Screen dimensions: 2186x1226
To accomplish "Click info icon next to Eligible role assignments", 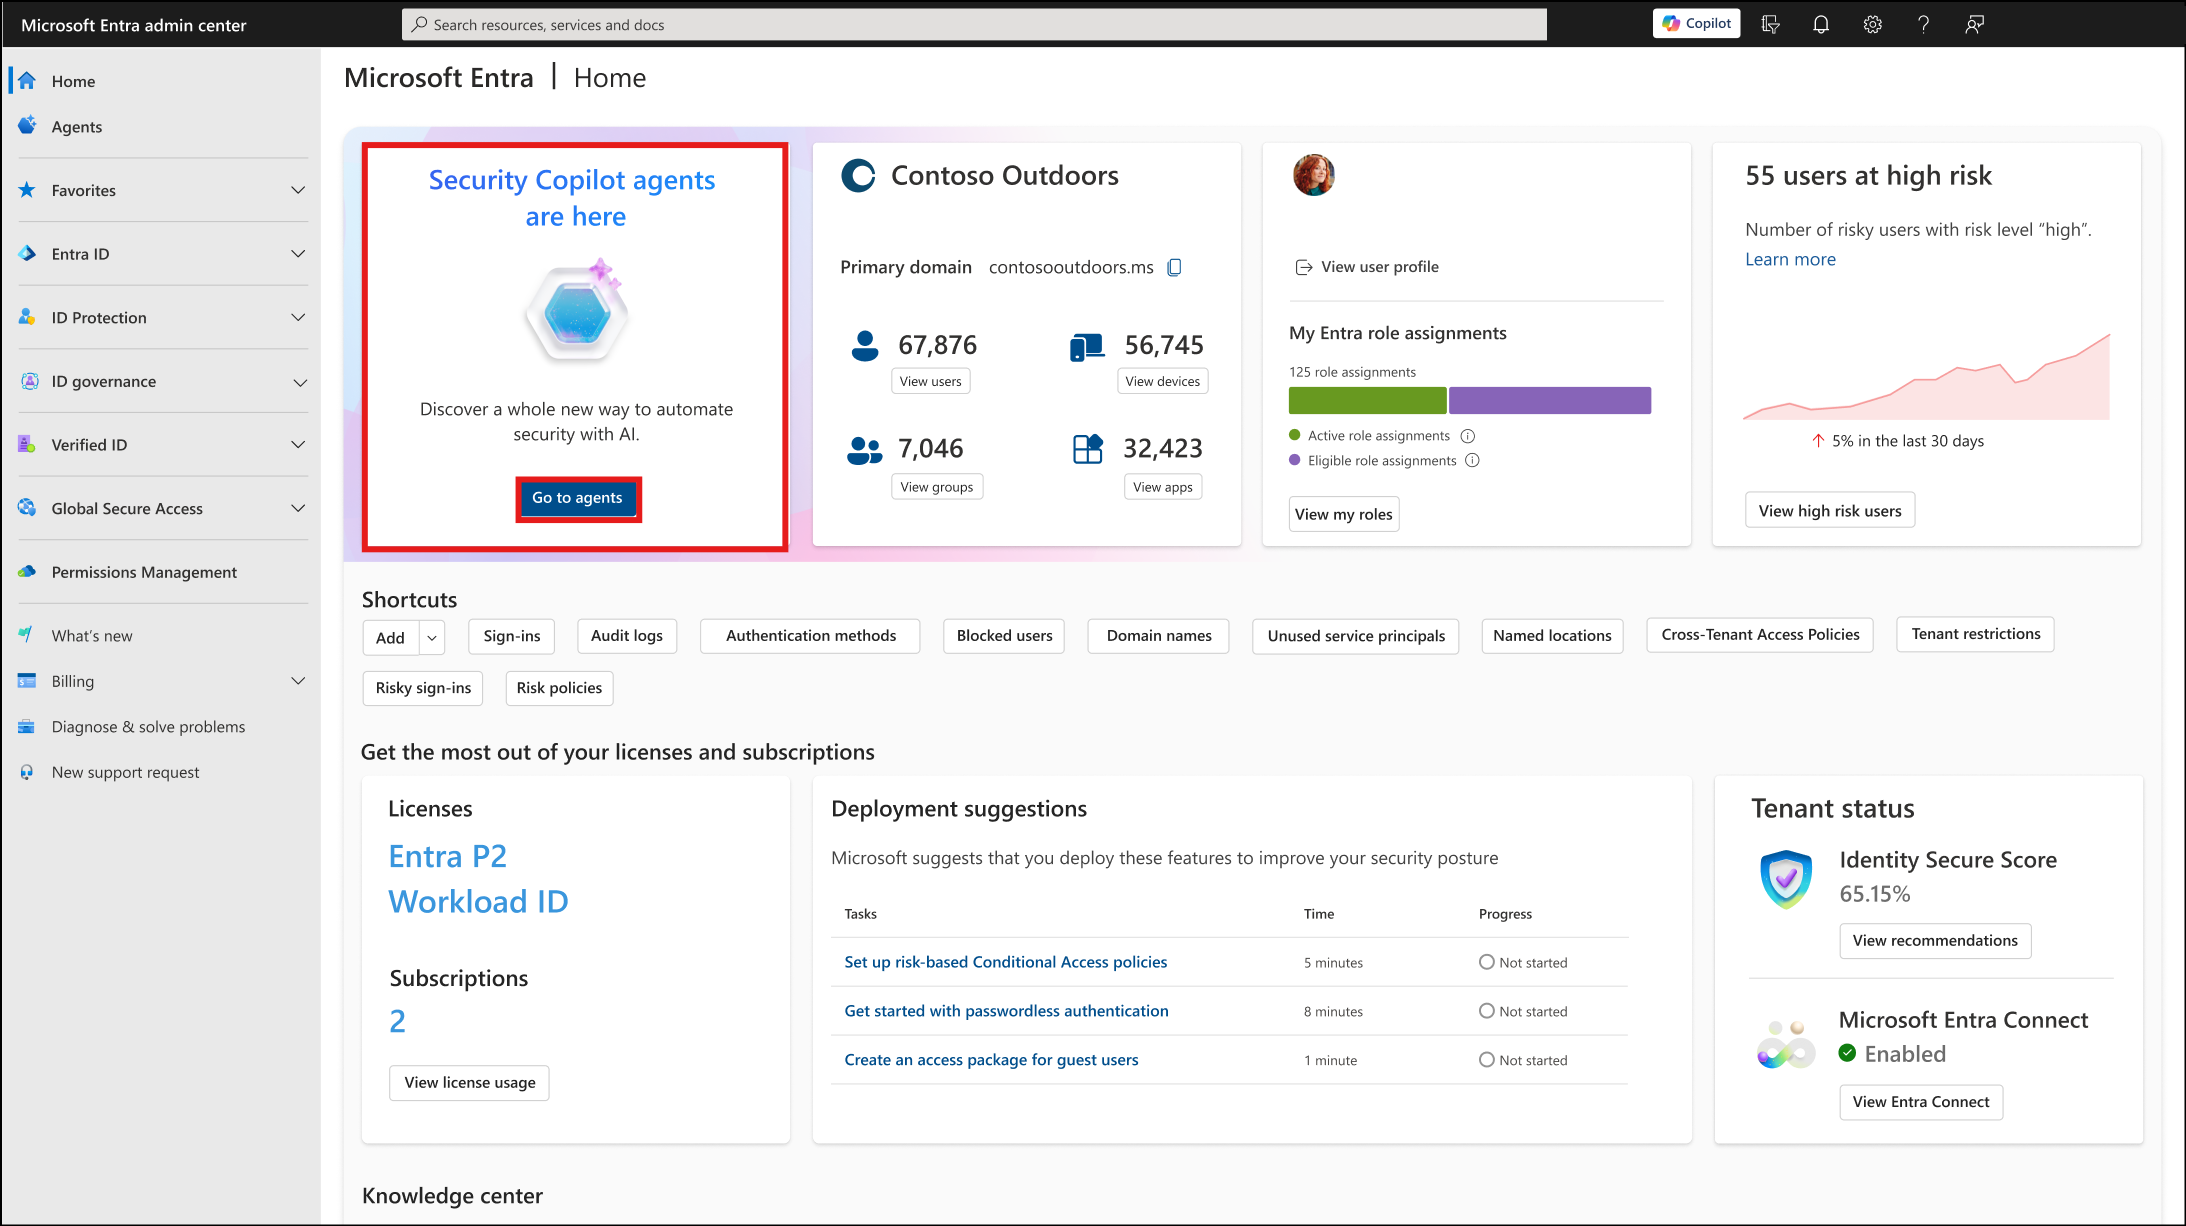I will pyautogui.click(x=1472, y=461).
